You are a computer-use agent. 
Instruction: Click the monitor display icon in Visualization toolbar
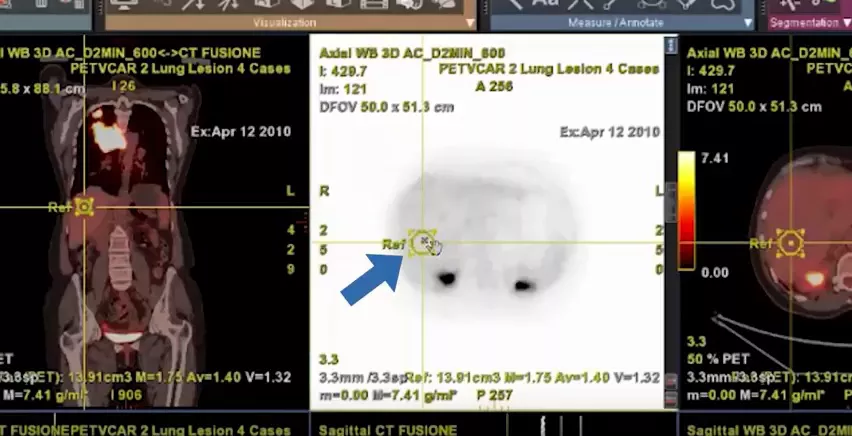tap(123, 4)
